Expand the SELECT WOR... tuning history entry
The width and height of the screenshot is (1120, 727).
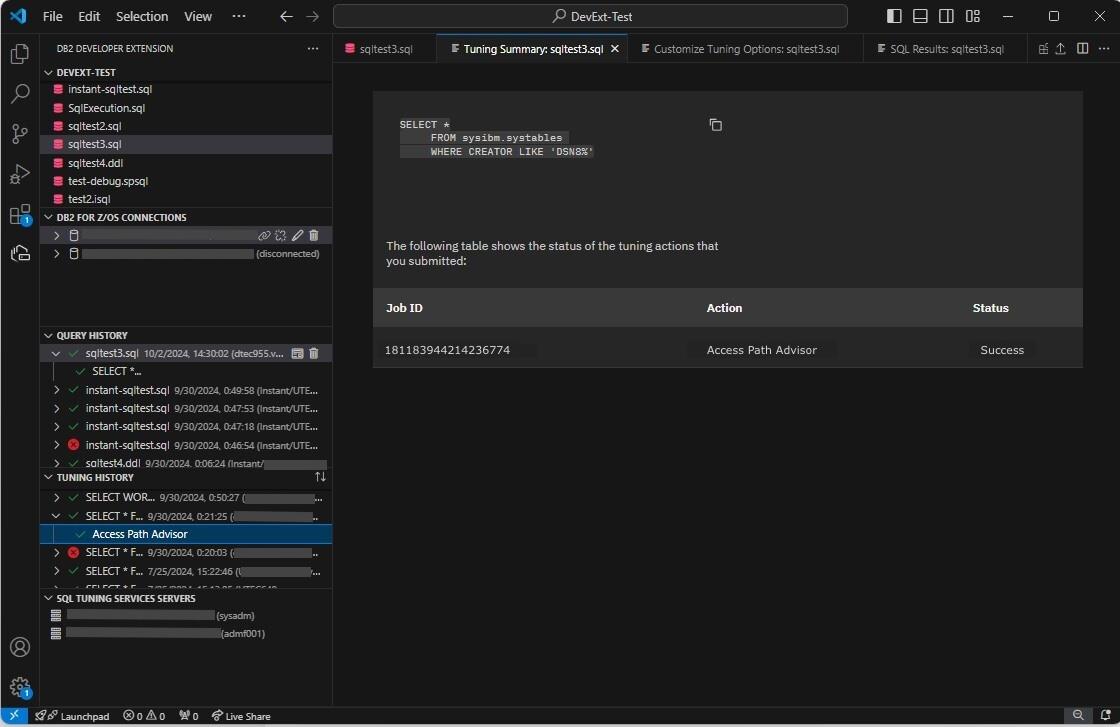pos(56,497)
